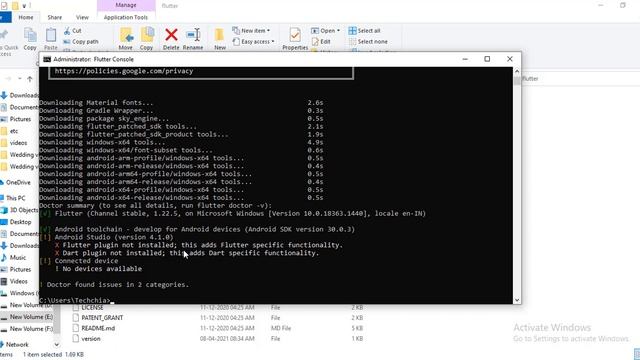640x360 pixels.
Task: Click the Rename icon in the ribbon
Action: [x=193, y=35]
